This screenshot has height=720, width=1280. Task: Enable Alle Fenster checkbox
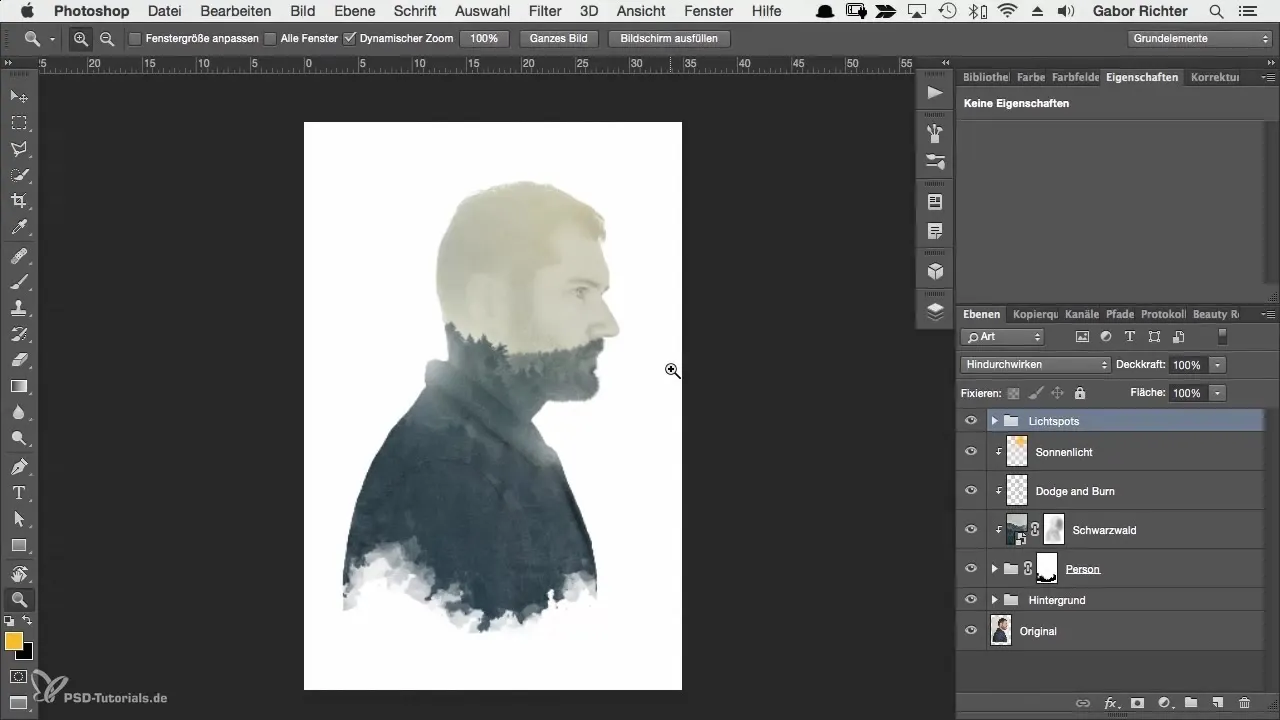tap(270, 39)
